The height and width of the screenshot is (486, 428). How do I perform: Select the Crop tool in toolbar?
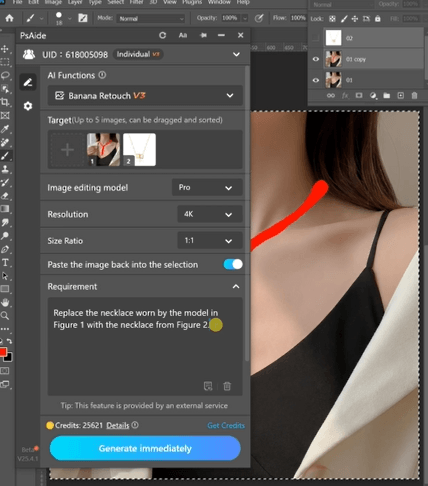(5, 102)
